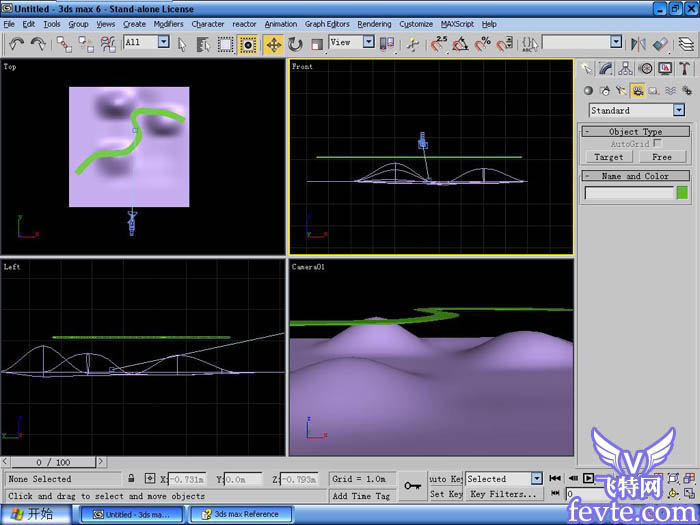Click the Z coordinate field

(x=299, y=479)
